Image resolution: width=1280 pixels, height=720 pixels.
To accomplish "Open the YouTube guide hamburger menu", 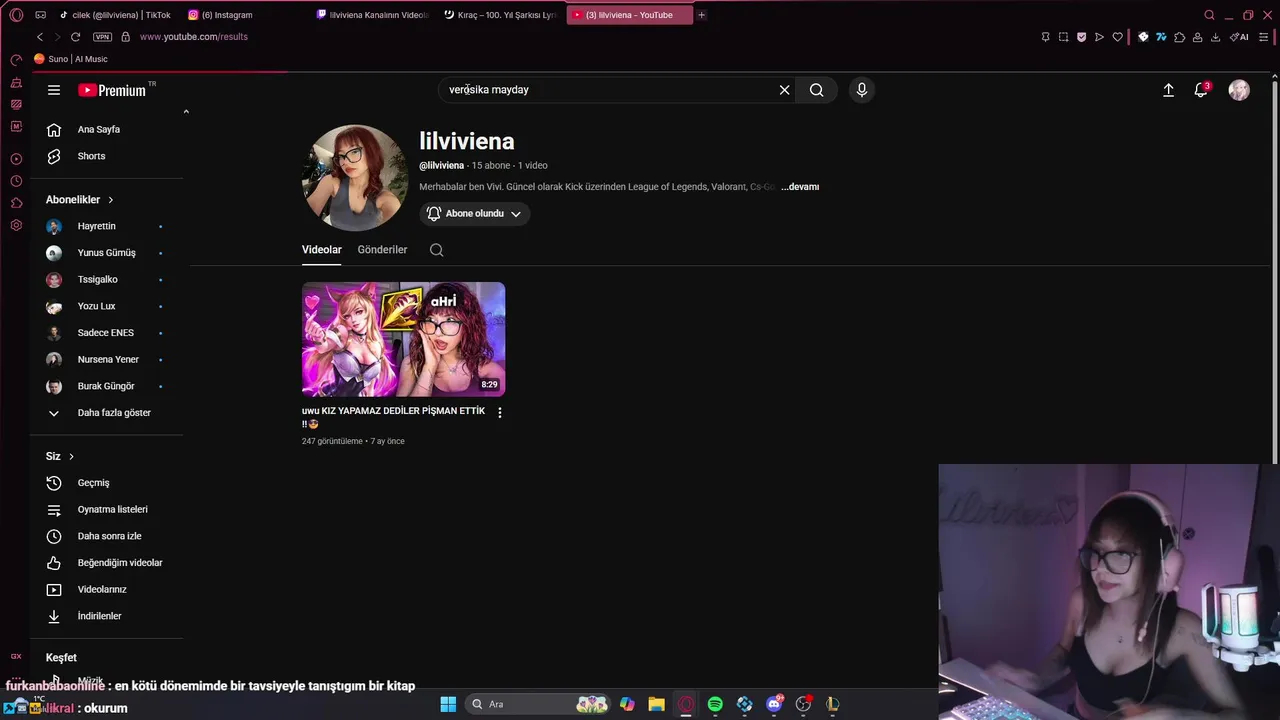I will [x=54, y=90].
